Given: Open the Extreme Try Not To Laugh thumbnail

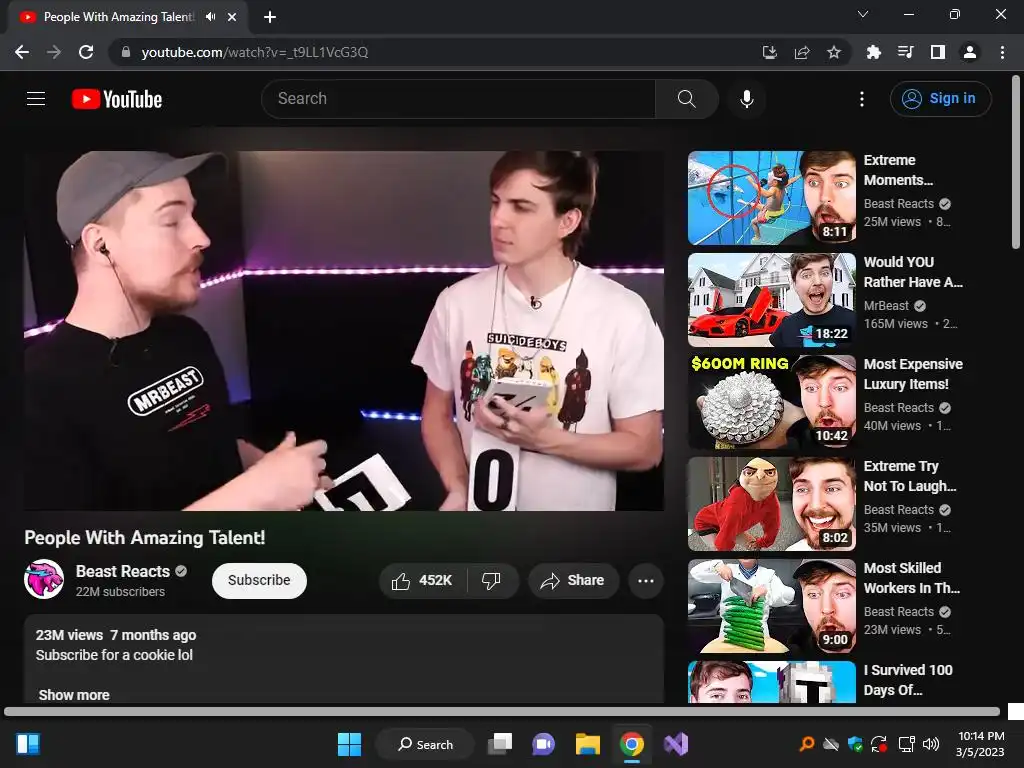Looking at the screenshot, I should point(772,504).
